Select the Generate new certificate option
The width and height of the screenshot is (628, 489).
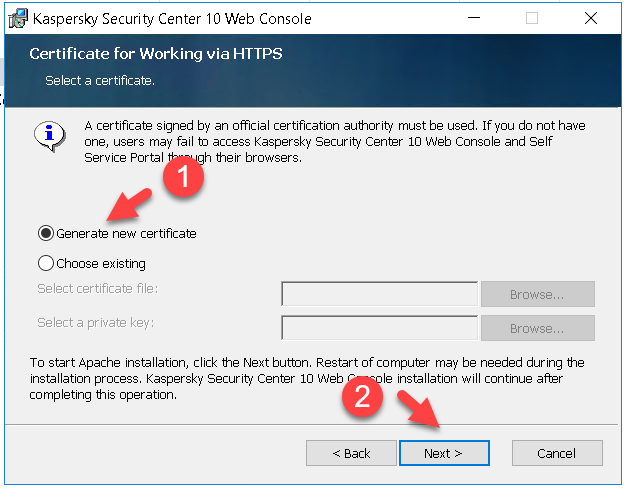[x=117, y=233]
